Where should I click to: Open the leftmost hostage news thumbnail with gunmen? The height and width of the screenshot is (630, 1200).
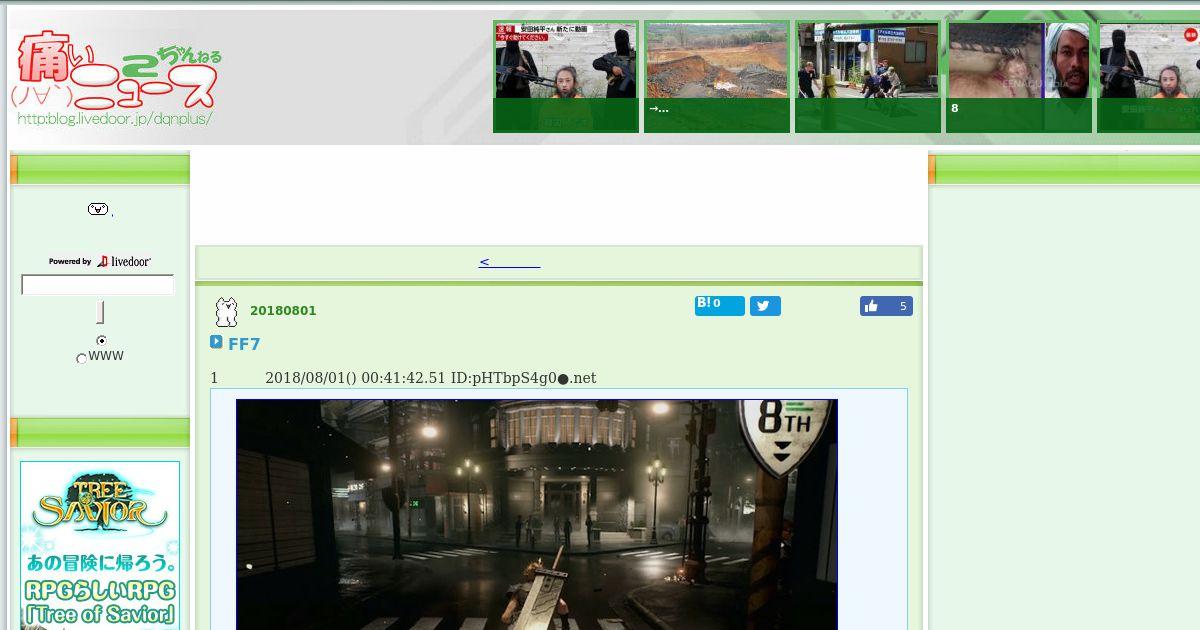tap(566, 76)
